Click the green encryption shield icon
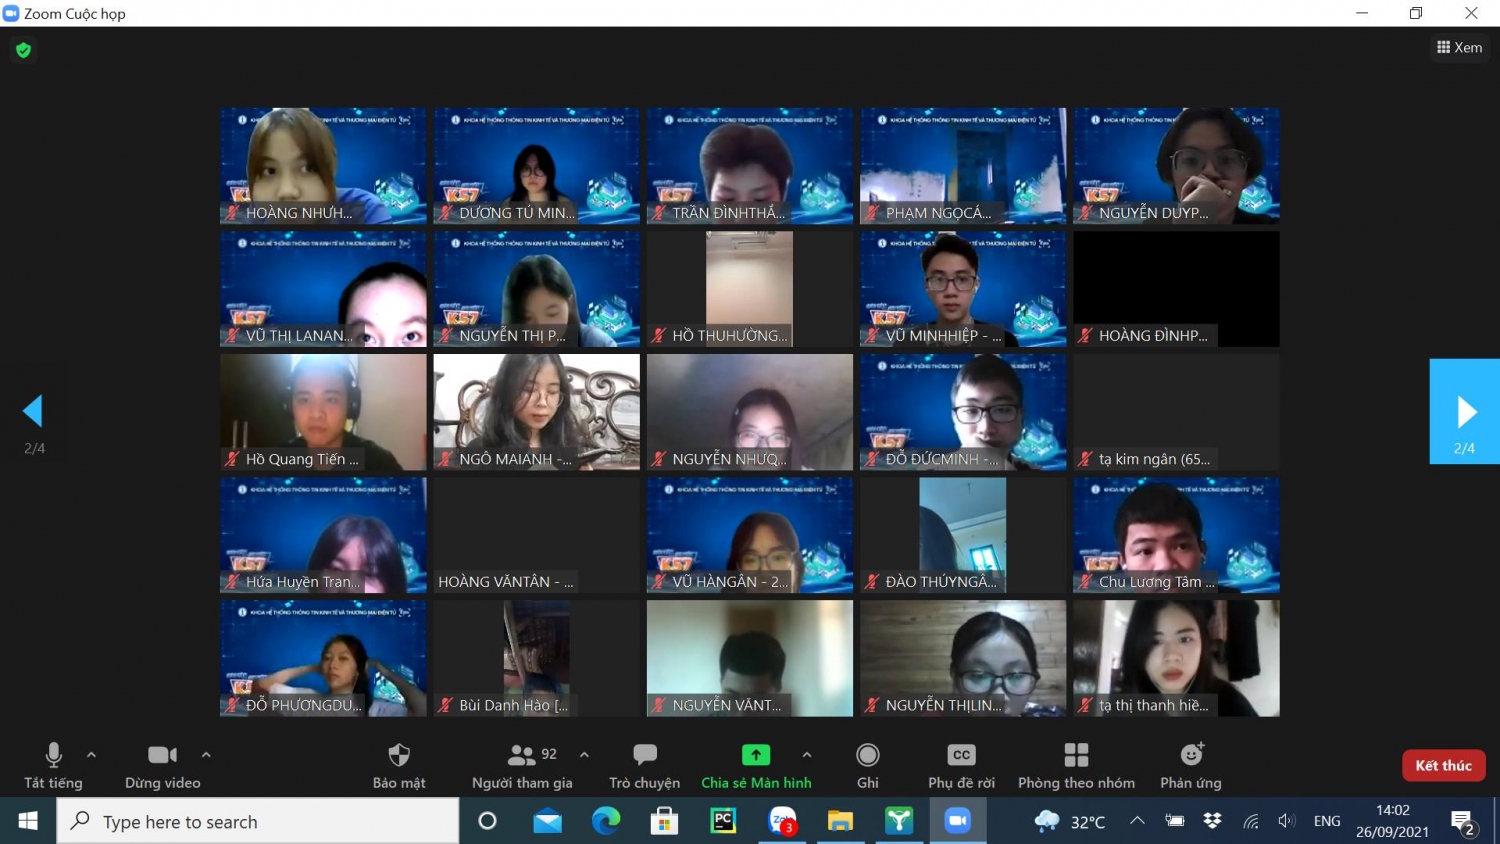Viewport: 1500px width, 844px height. coord(23,50)
